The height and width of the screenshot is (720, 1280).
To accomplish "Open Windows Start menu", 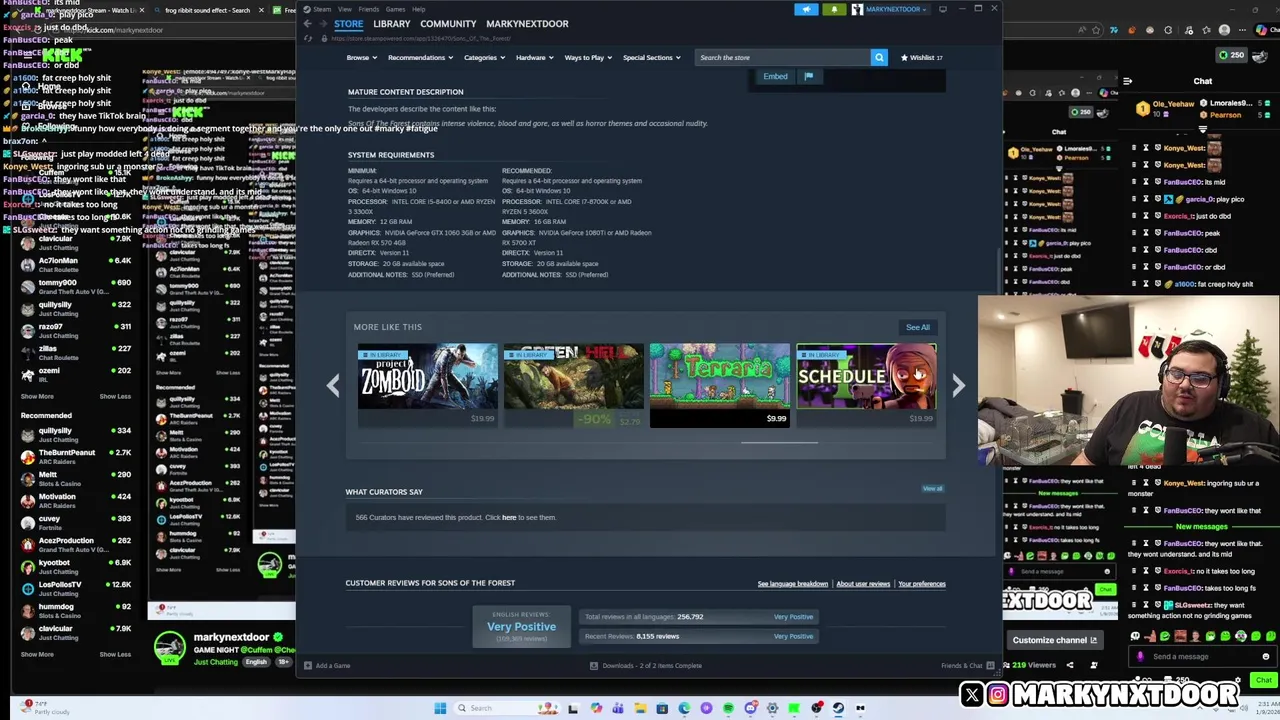I will point(440,708).
